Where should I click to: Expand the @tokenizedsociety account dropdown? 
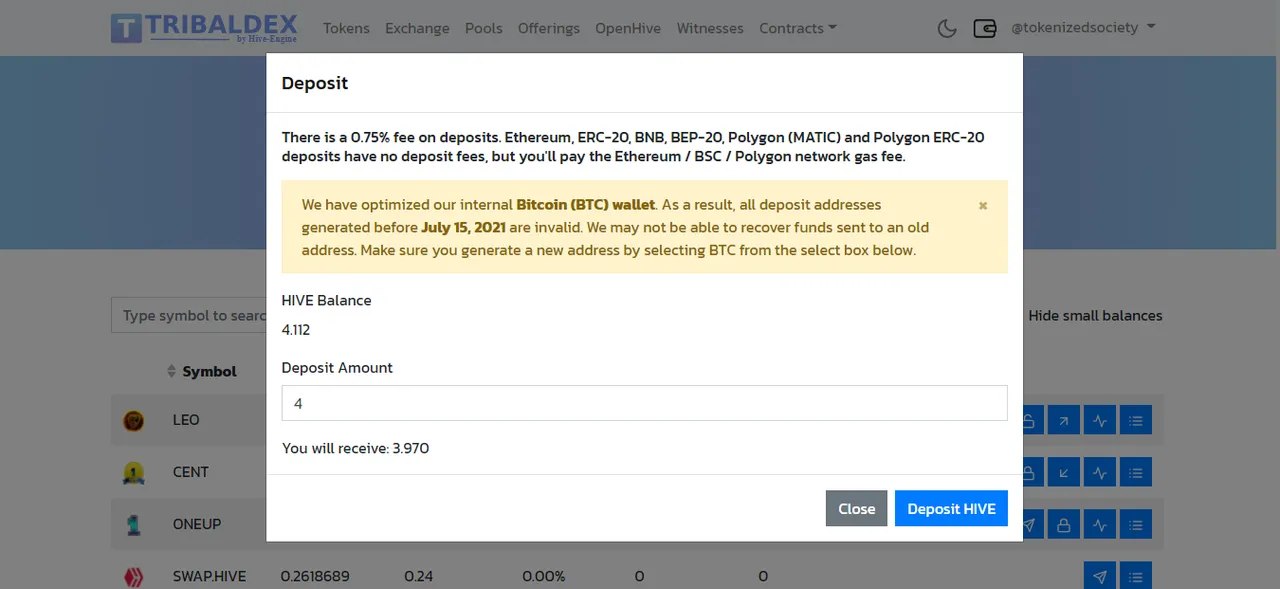tap(1083, 27)
